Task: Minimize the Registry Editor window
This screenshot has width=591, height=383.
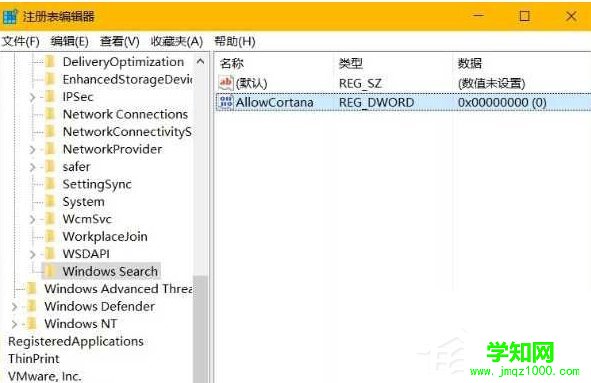Action: 479,16
